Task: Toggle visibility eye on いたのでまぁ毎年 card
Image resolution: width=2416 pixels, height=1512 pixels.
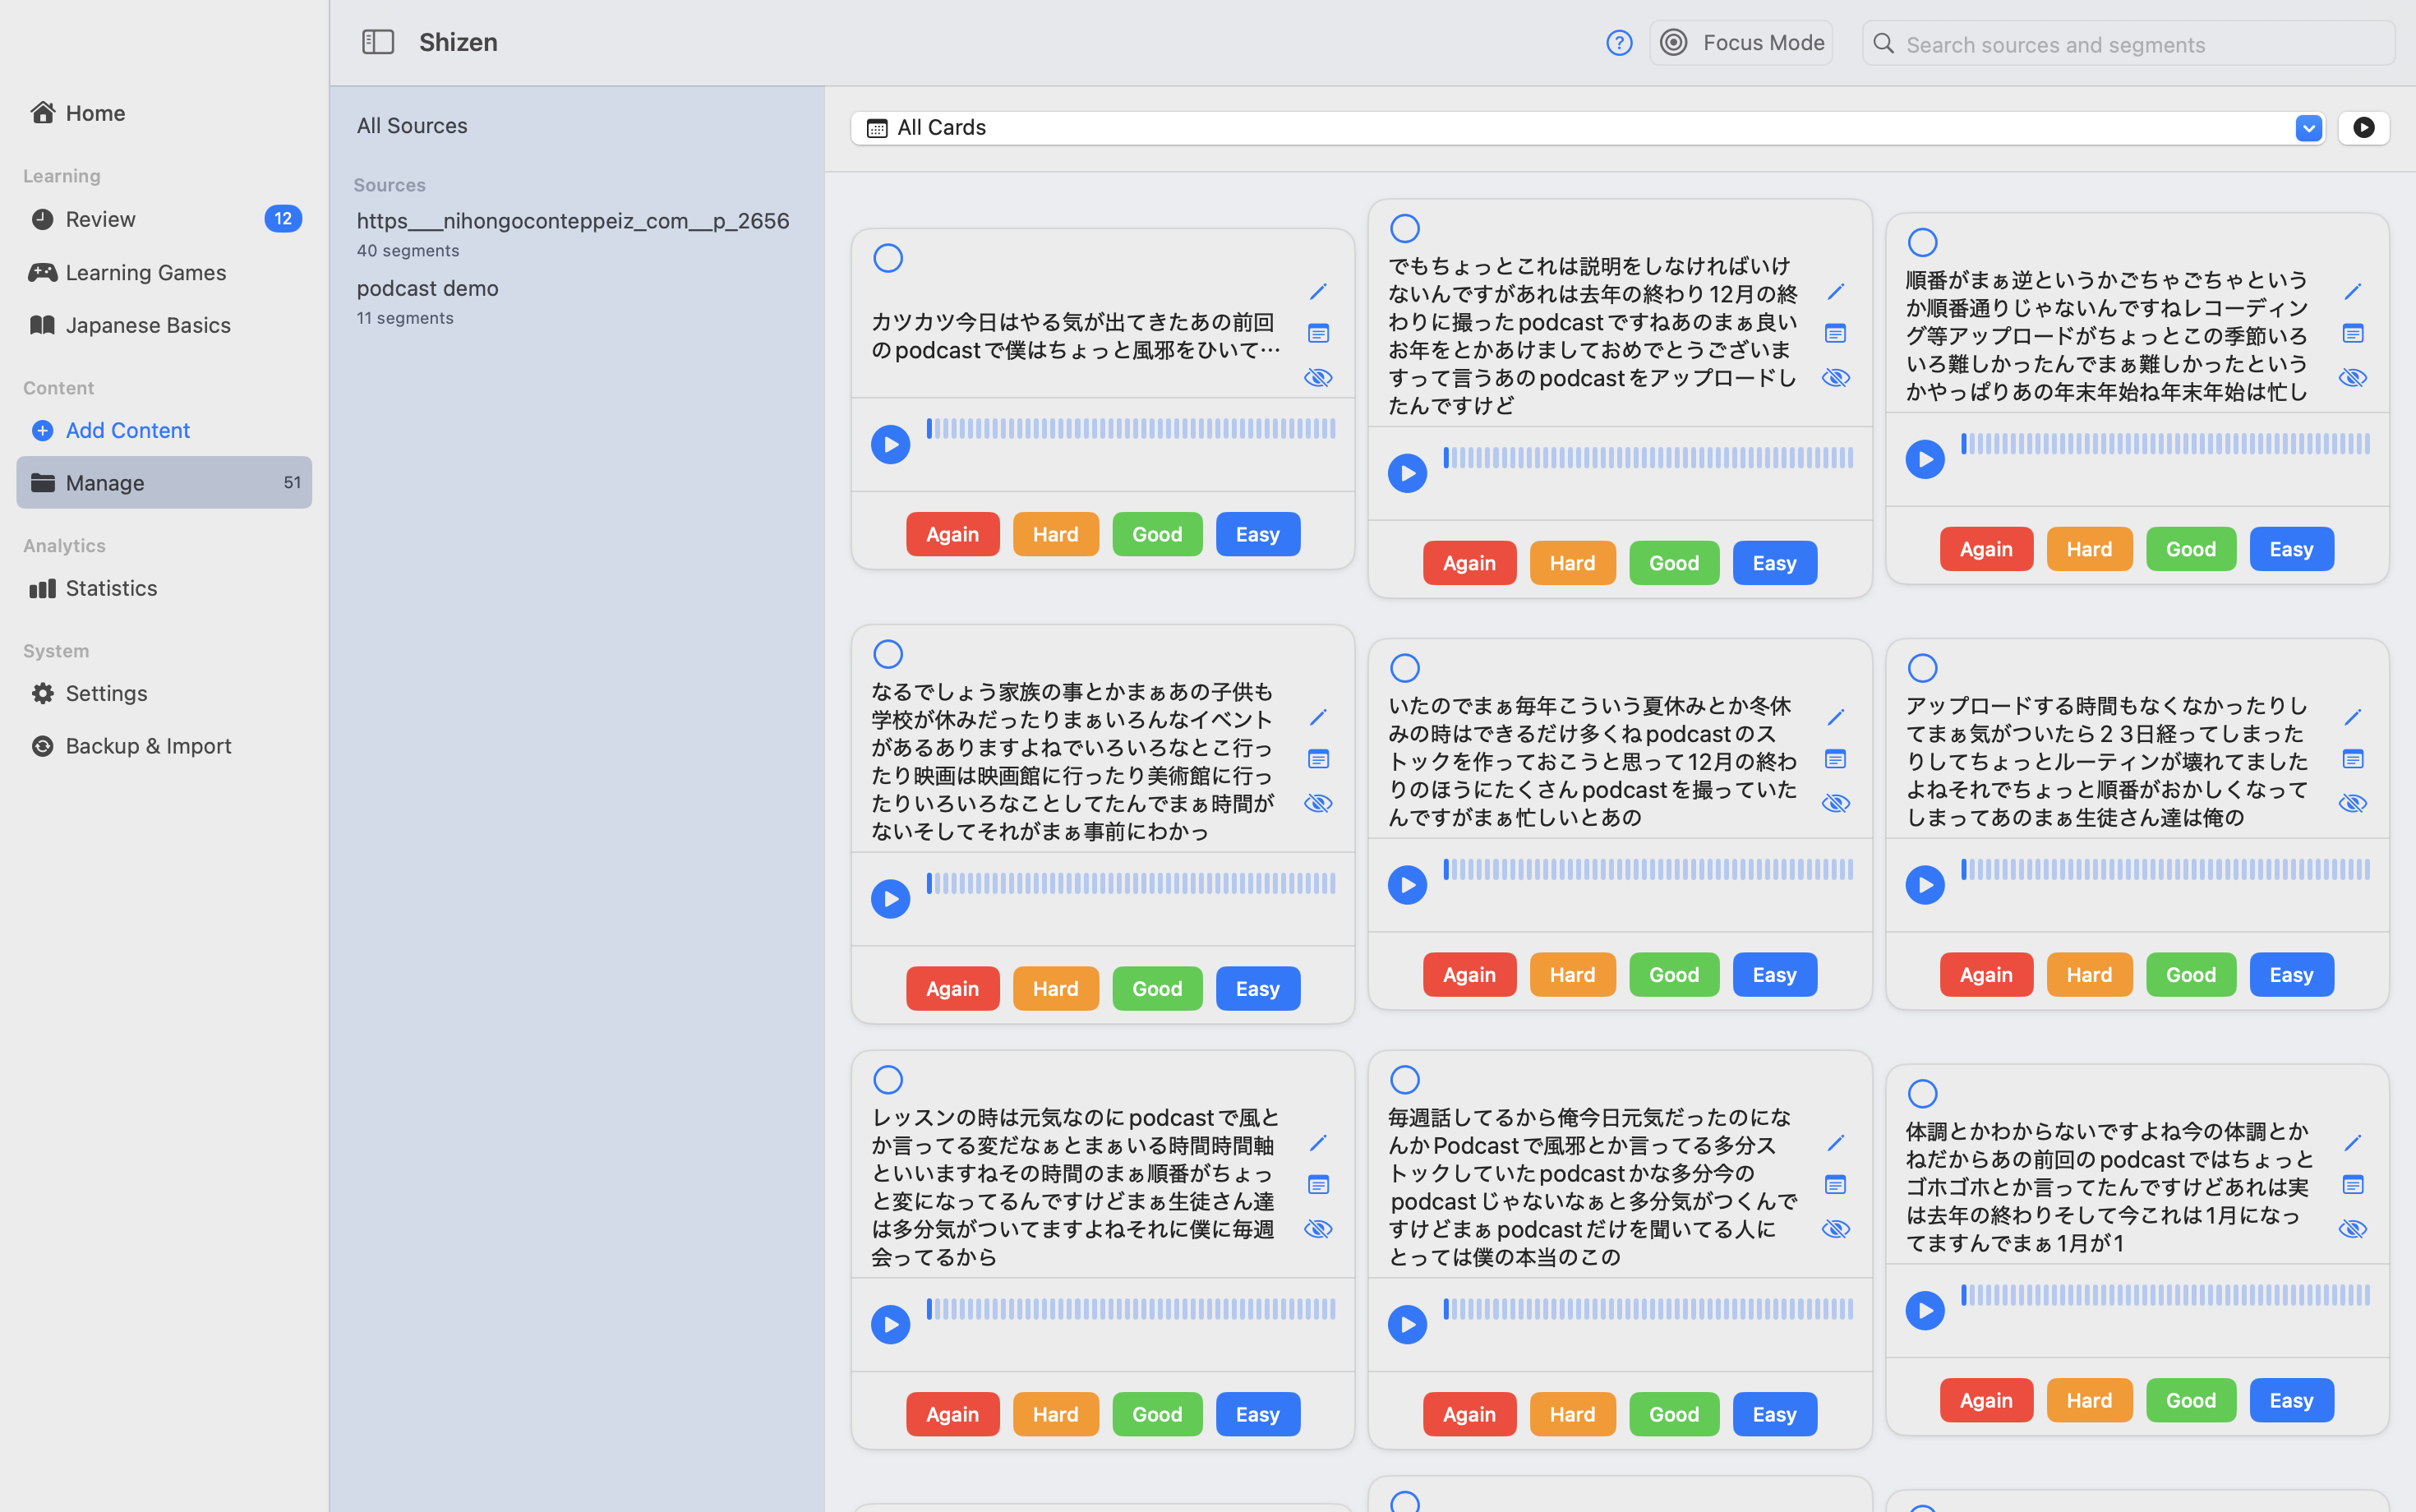Action: pyautogui.click(x=1835, y=804)
